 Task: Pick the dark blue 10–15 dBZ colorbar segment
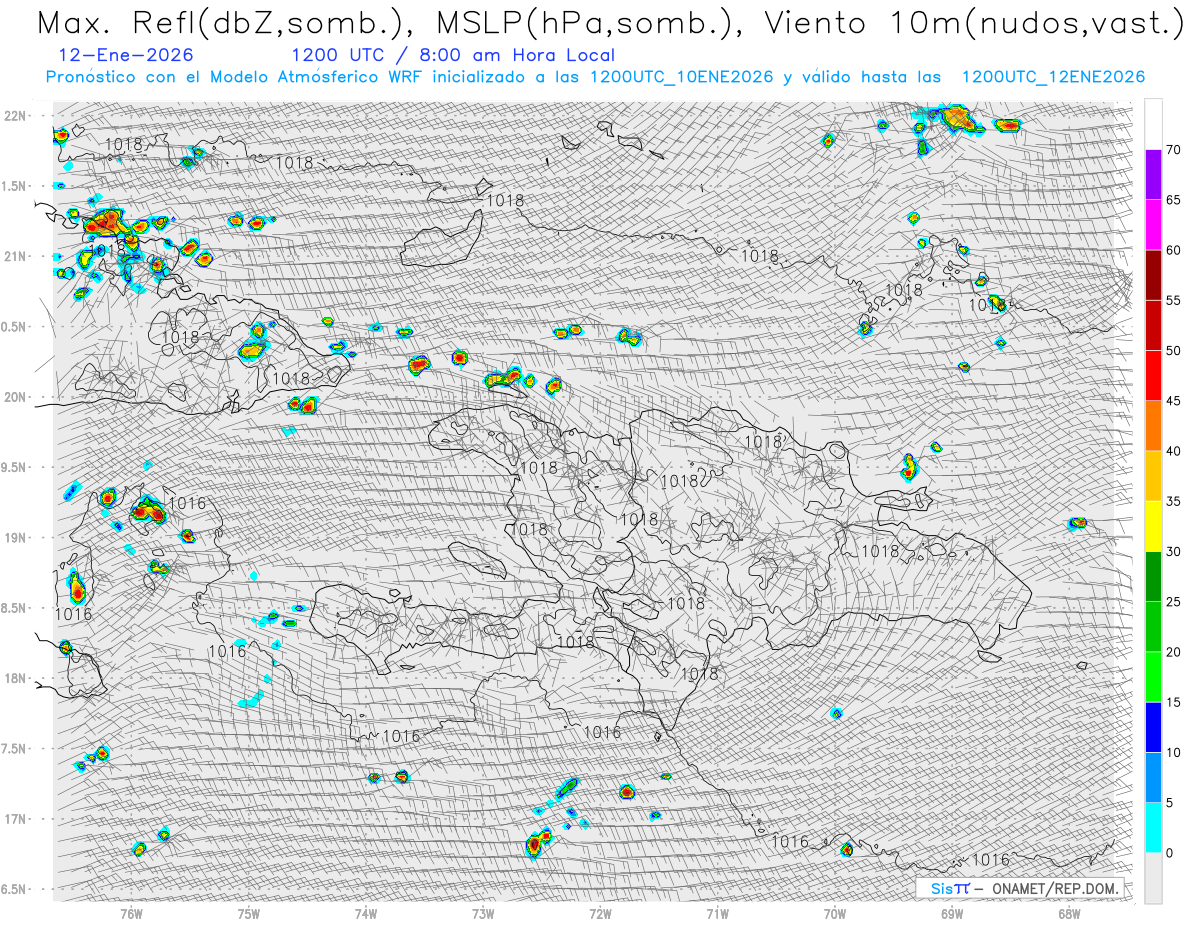pos(1153,727)
